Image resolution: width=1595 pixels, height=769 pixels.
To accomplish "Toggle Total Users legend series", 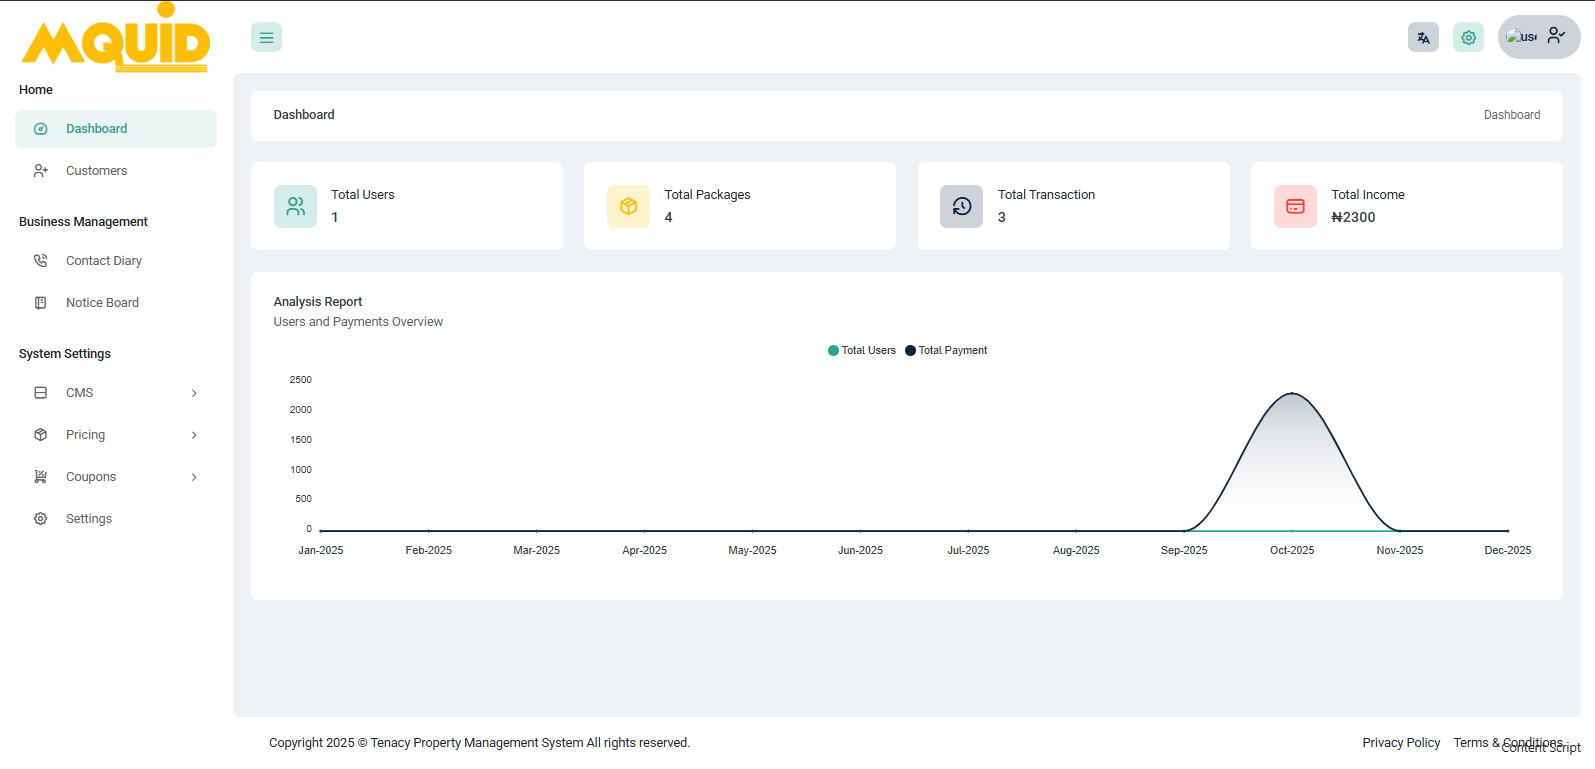I will [x=862, y=351].
